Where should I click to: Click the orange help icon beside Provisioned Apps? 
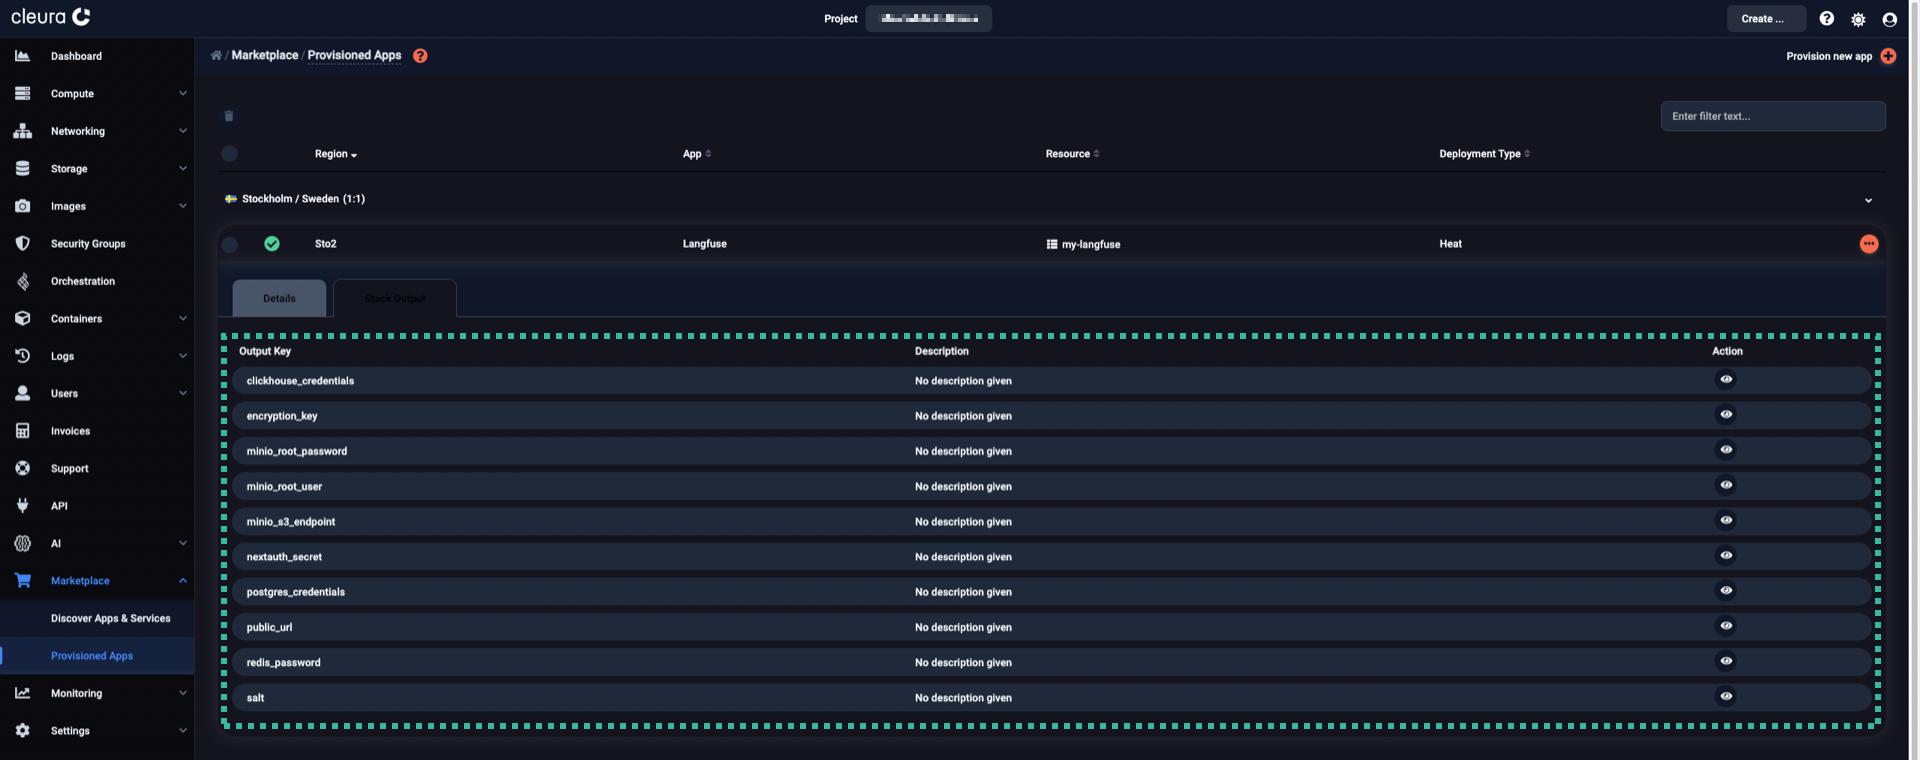[x=420, y=56]
